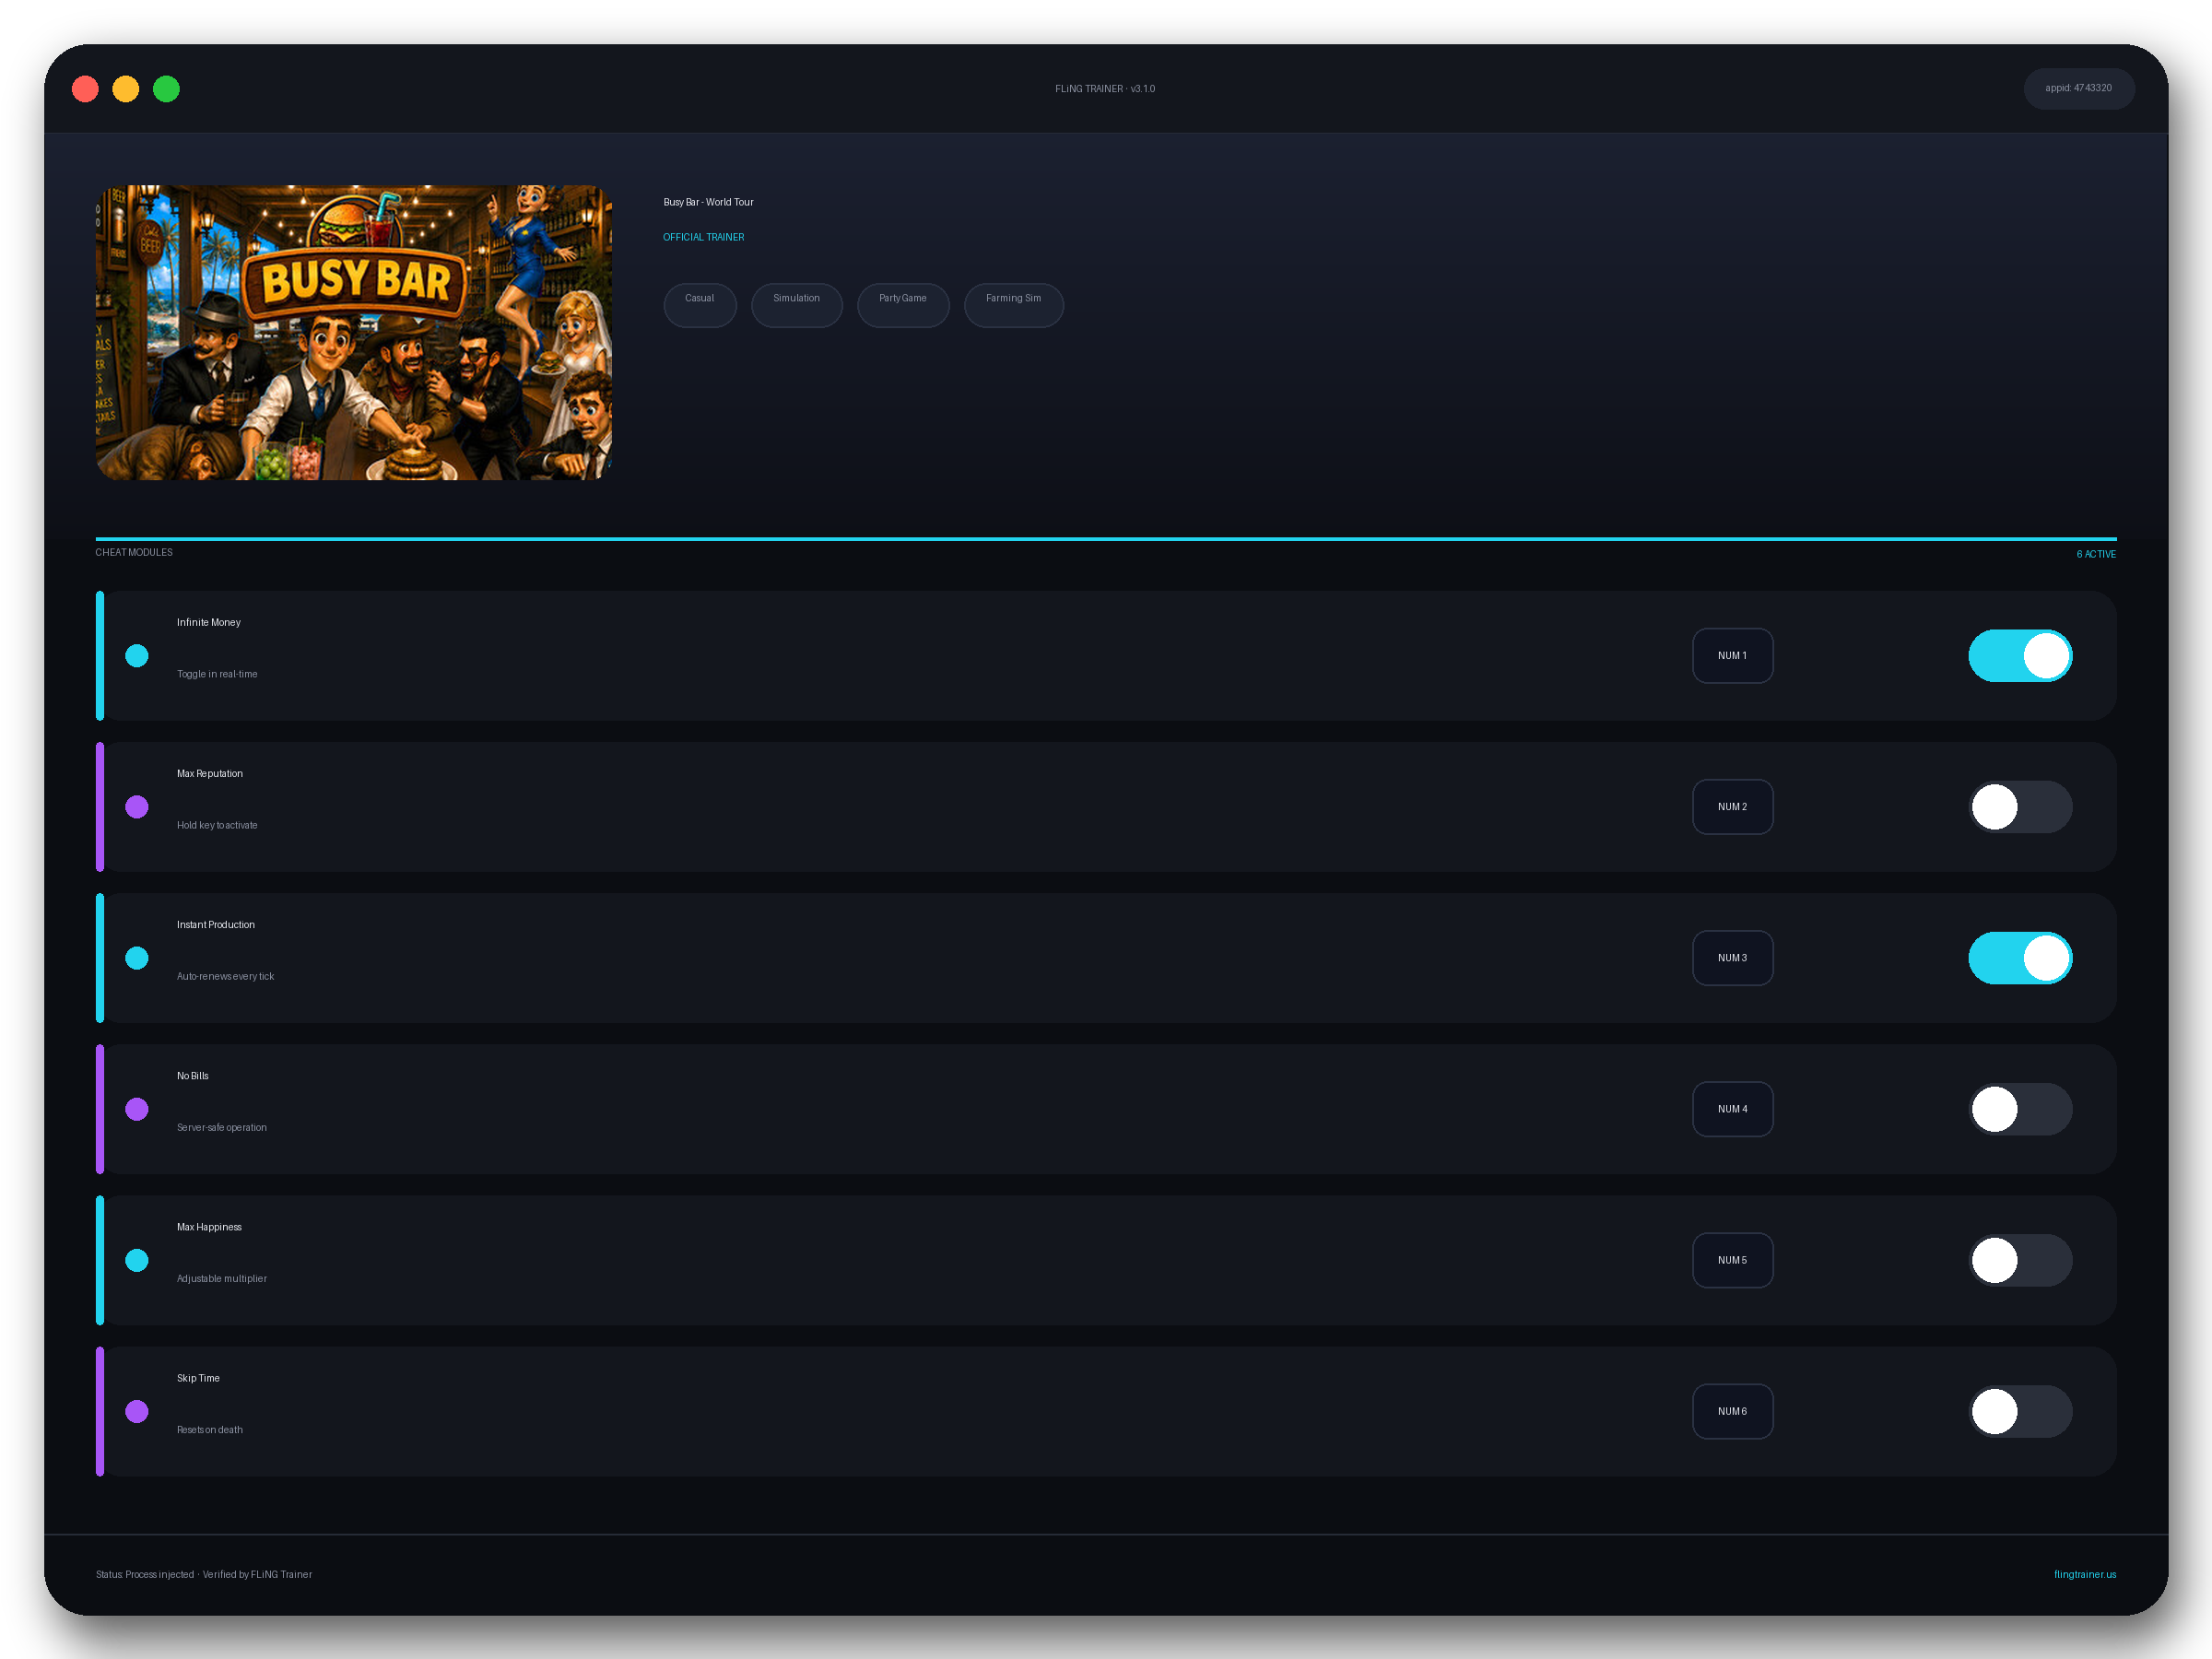Viewport: 2212px width, 1659px height.
Task: Select the Farming Sim tag
Action: click(x=1013, y=304)
